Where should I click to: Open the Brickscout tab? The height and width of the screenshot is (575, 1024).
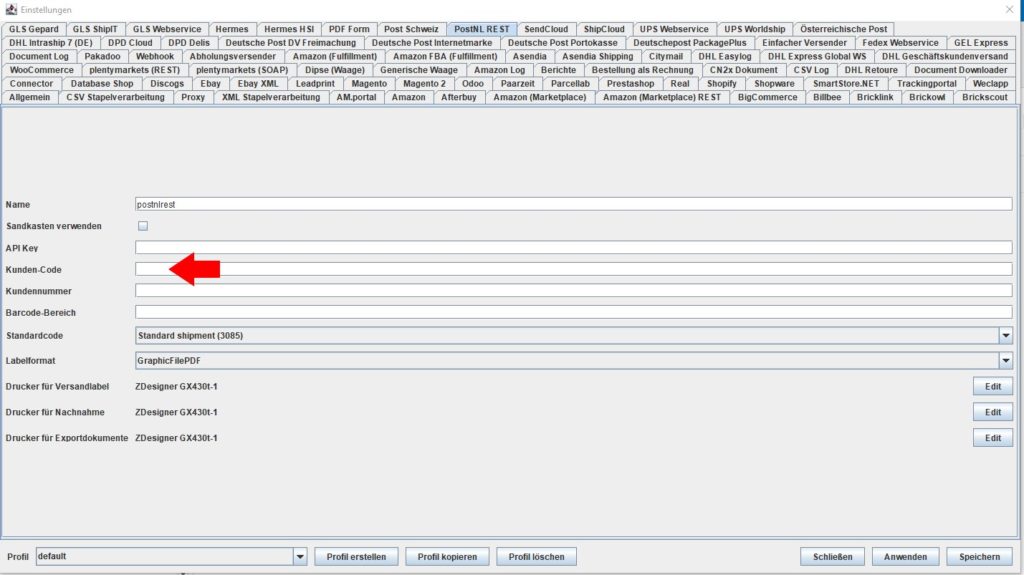pyautogui.click(x=985, y=97)
